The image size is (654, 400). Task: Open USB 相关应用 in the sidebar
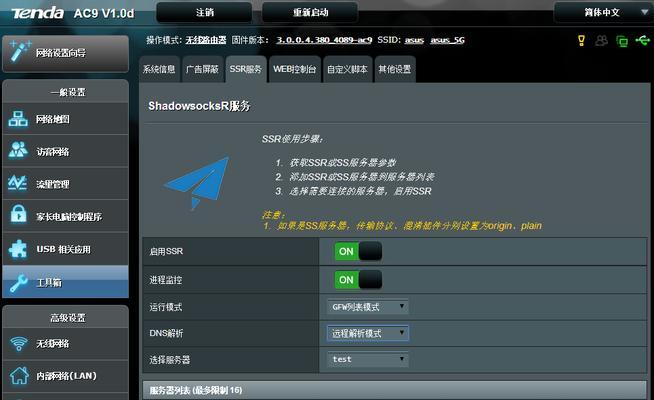tap(65, 249)
